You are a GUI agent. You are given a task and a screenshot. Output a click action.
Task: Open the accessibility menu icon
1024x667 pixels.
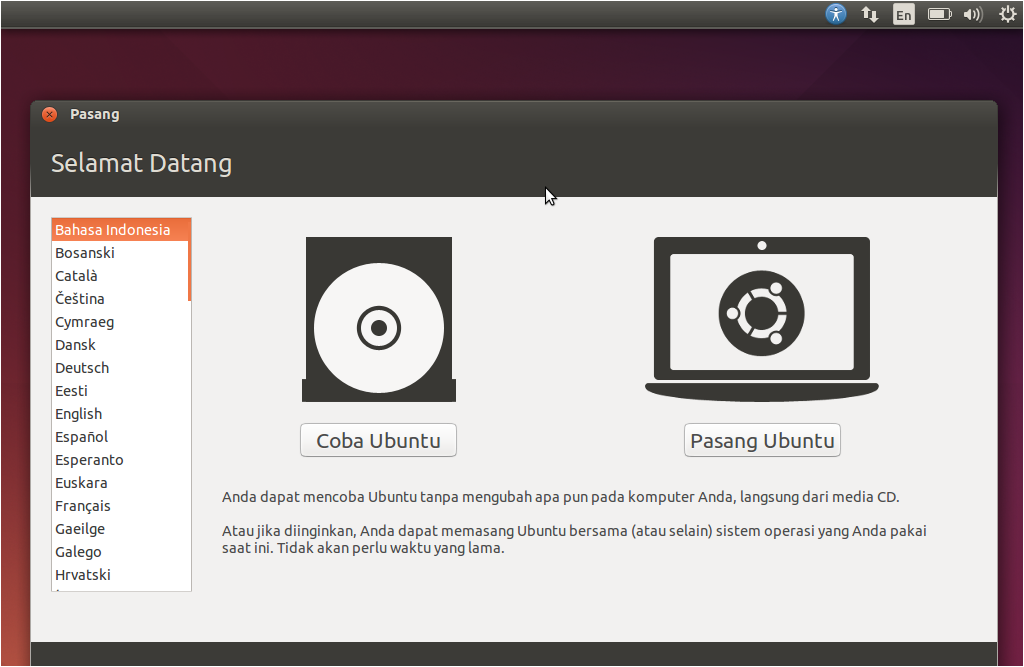click(835, 14)
